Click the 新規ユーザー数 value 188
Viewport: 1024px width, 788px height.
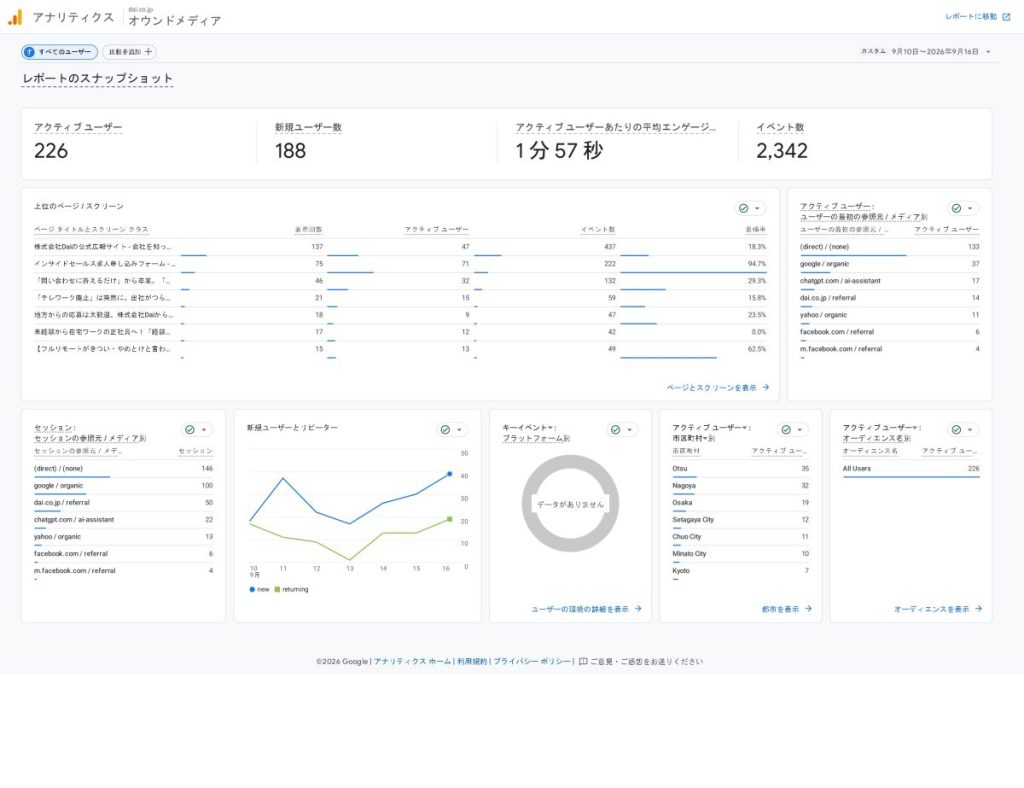coord(291,151)
